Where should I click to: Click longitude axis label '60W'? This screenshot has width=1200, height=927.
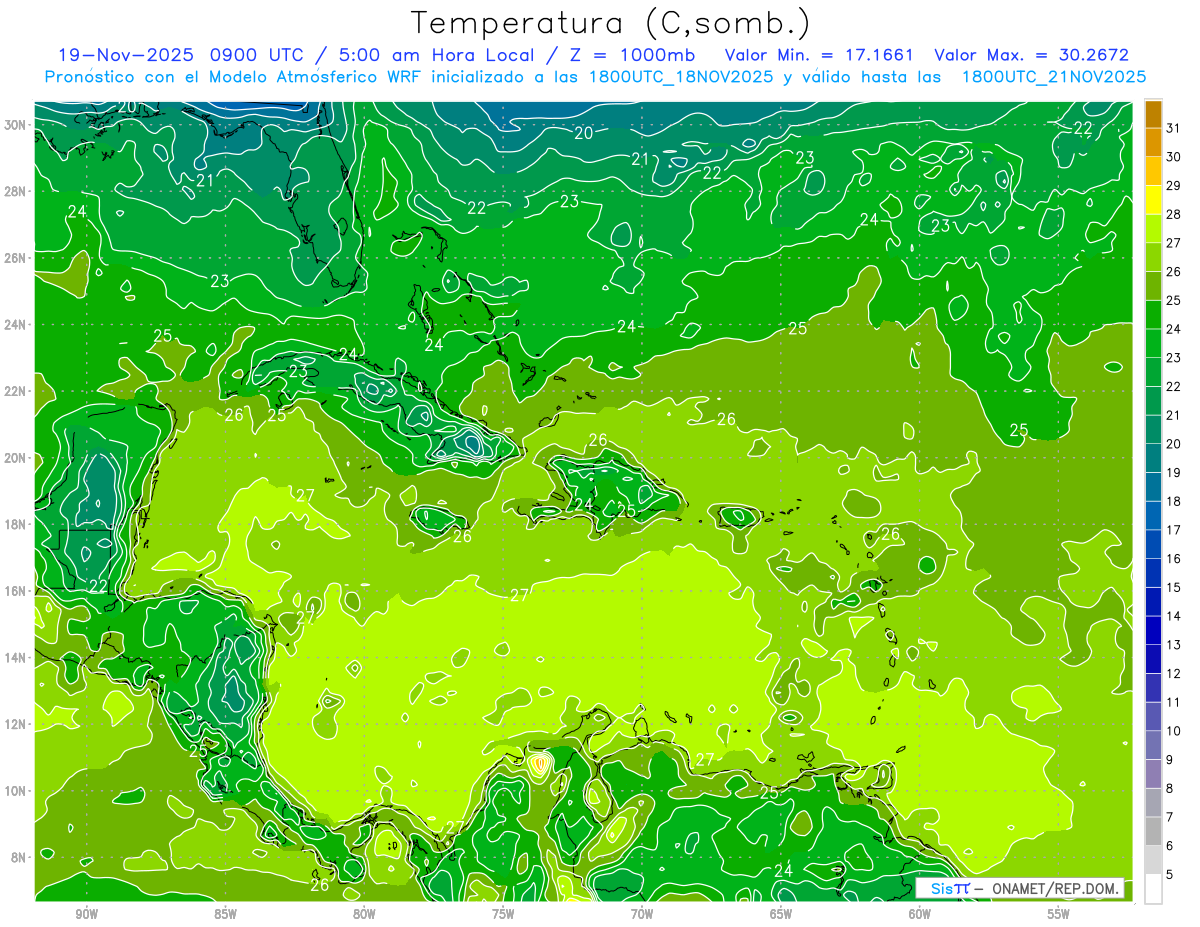(x=920, y=913)
